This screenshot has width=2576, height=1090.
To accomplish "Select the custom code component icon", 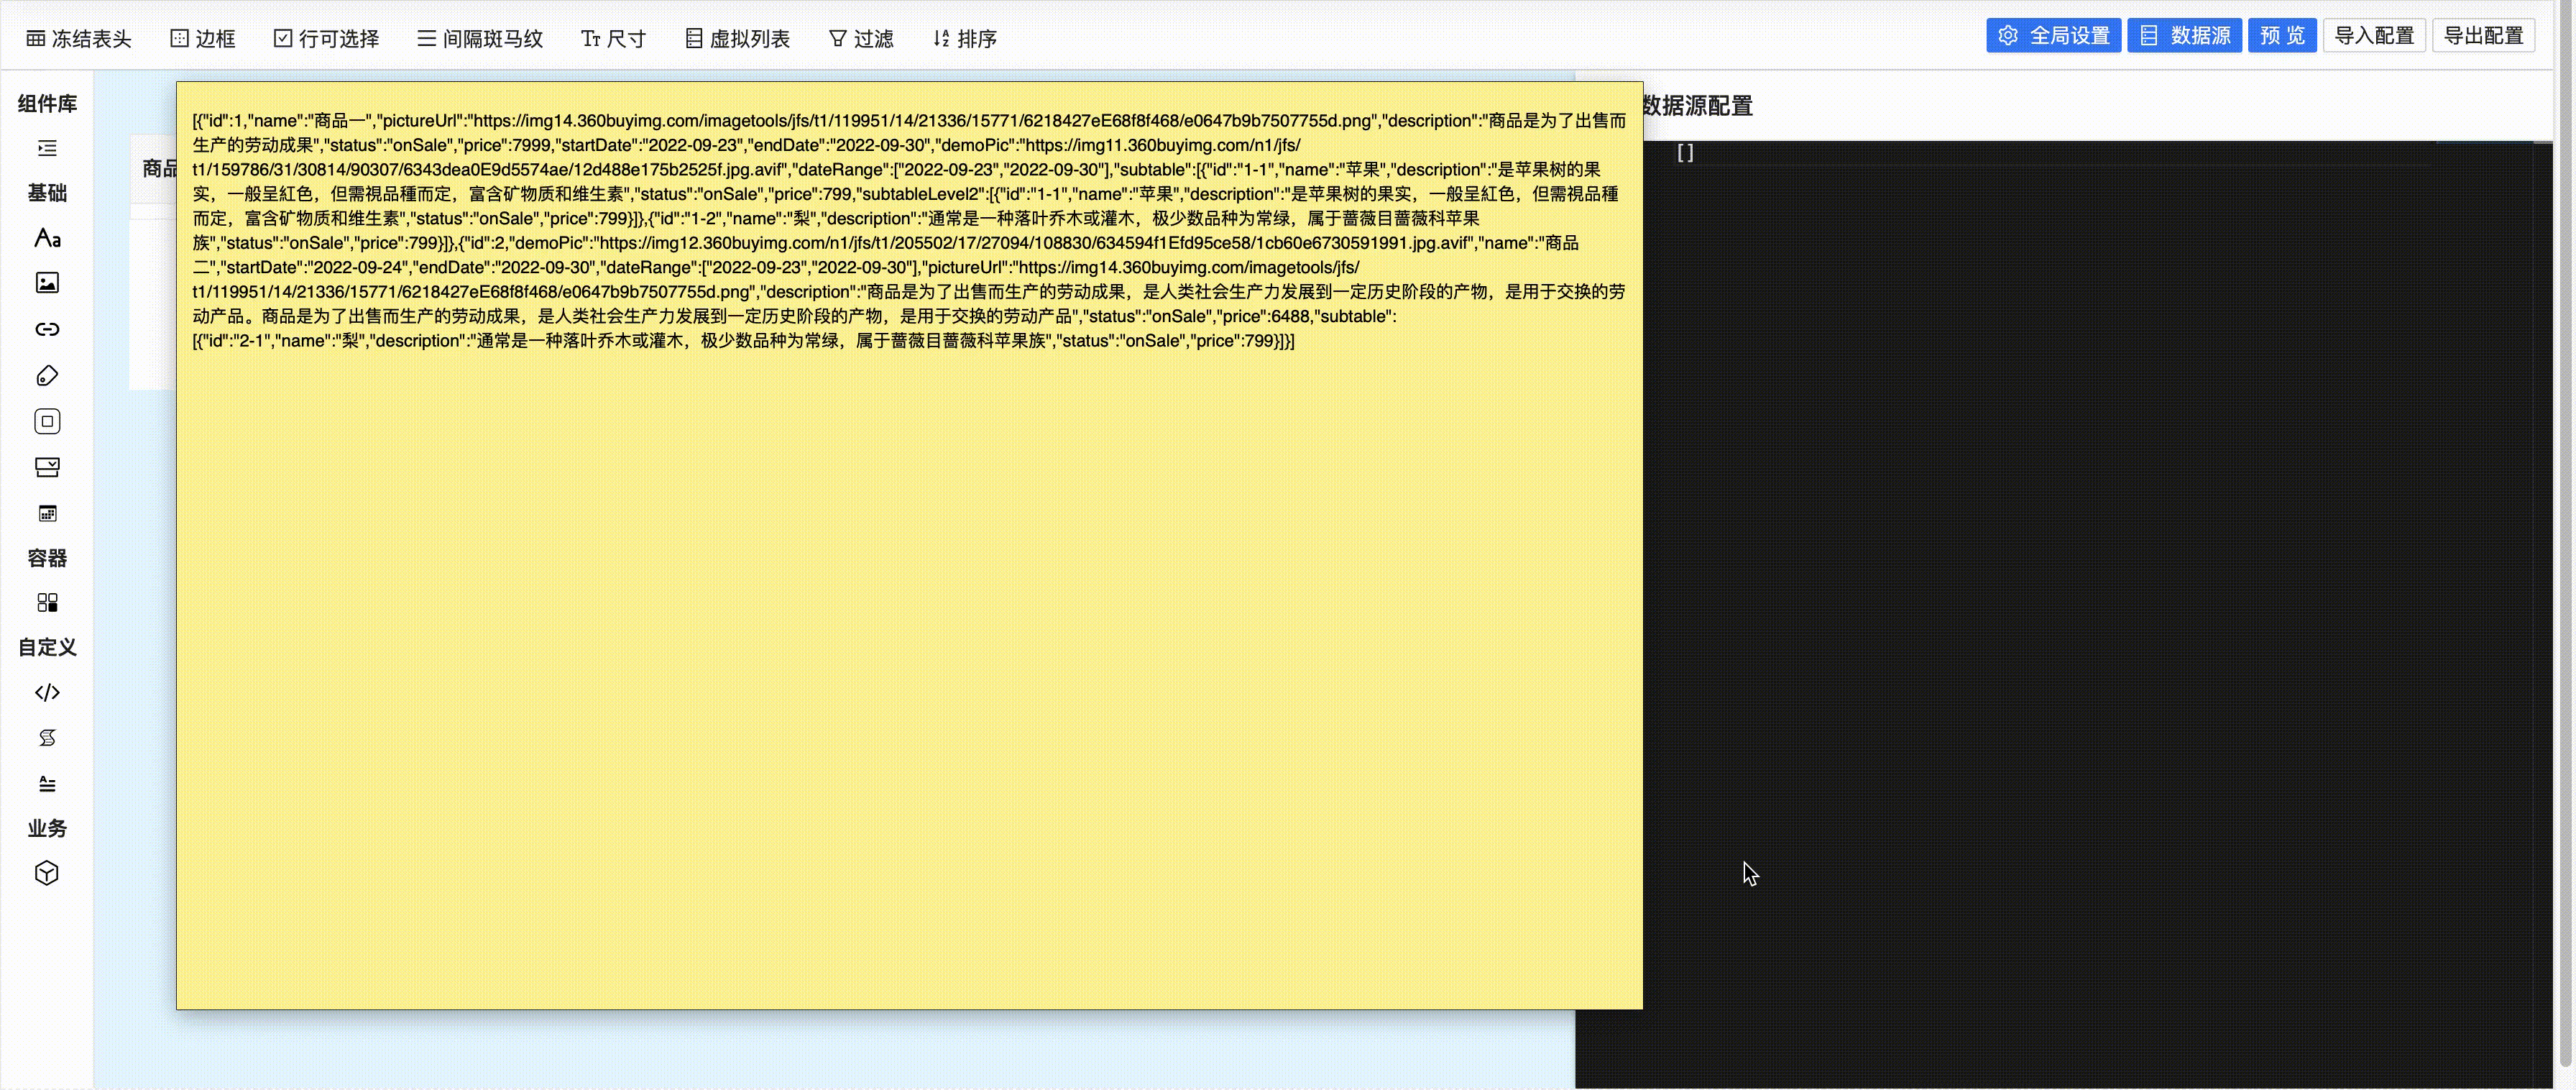I will 47,692.
